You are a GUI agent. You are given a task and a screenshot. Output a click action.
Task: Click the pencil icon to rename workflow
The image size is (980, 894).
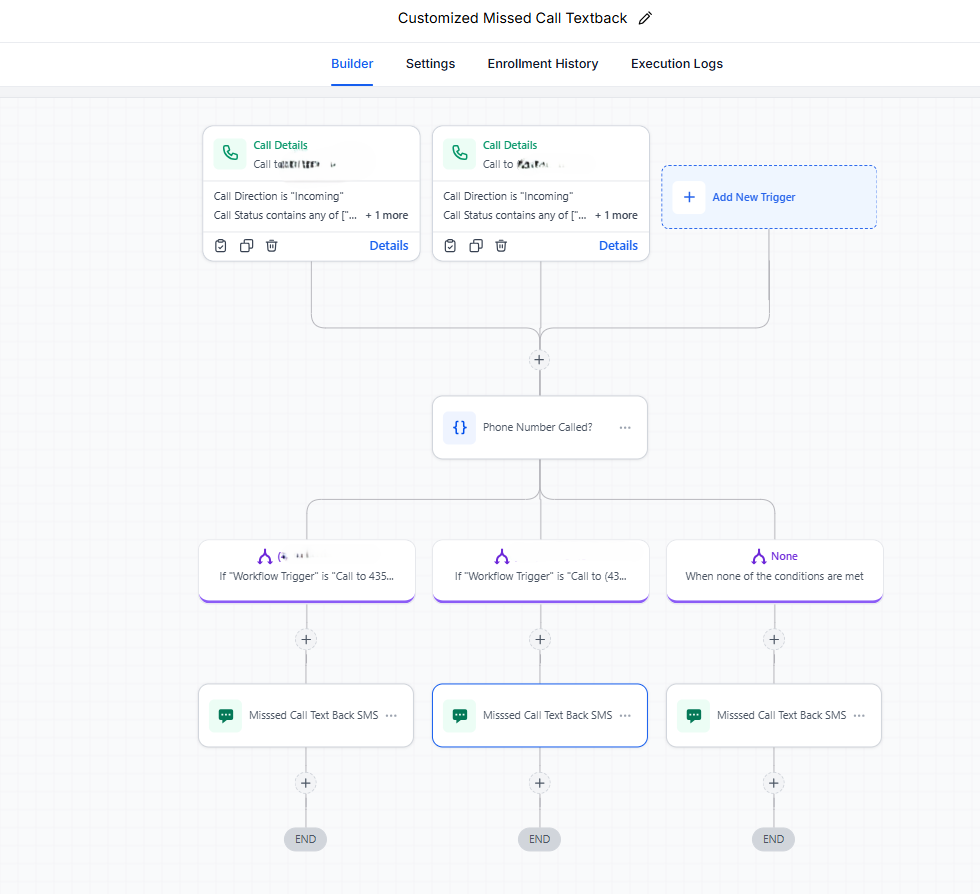coord(645,18)
